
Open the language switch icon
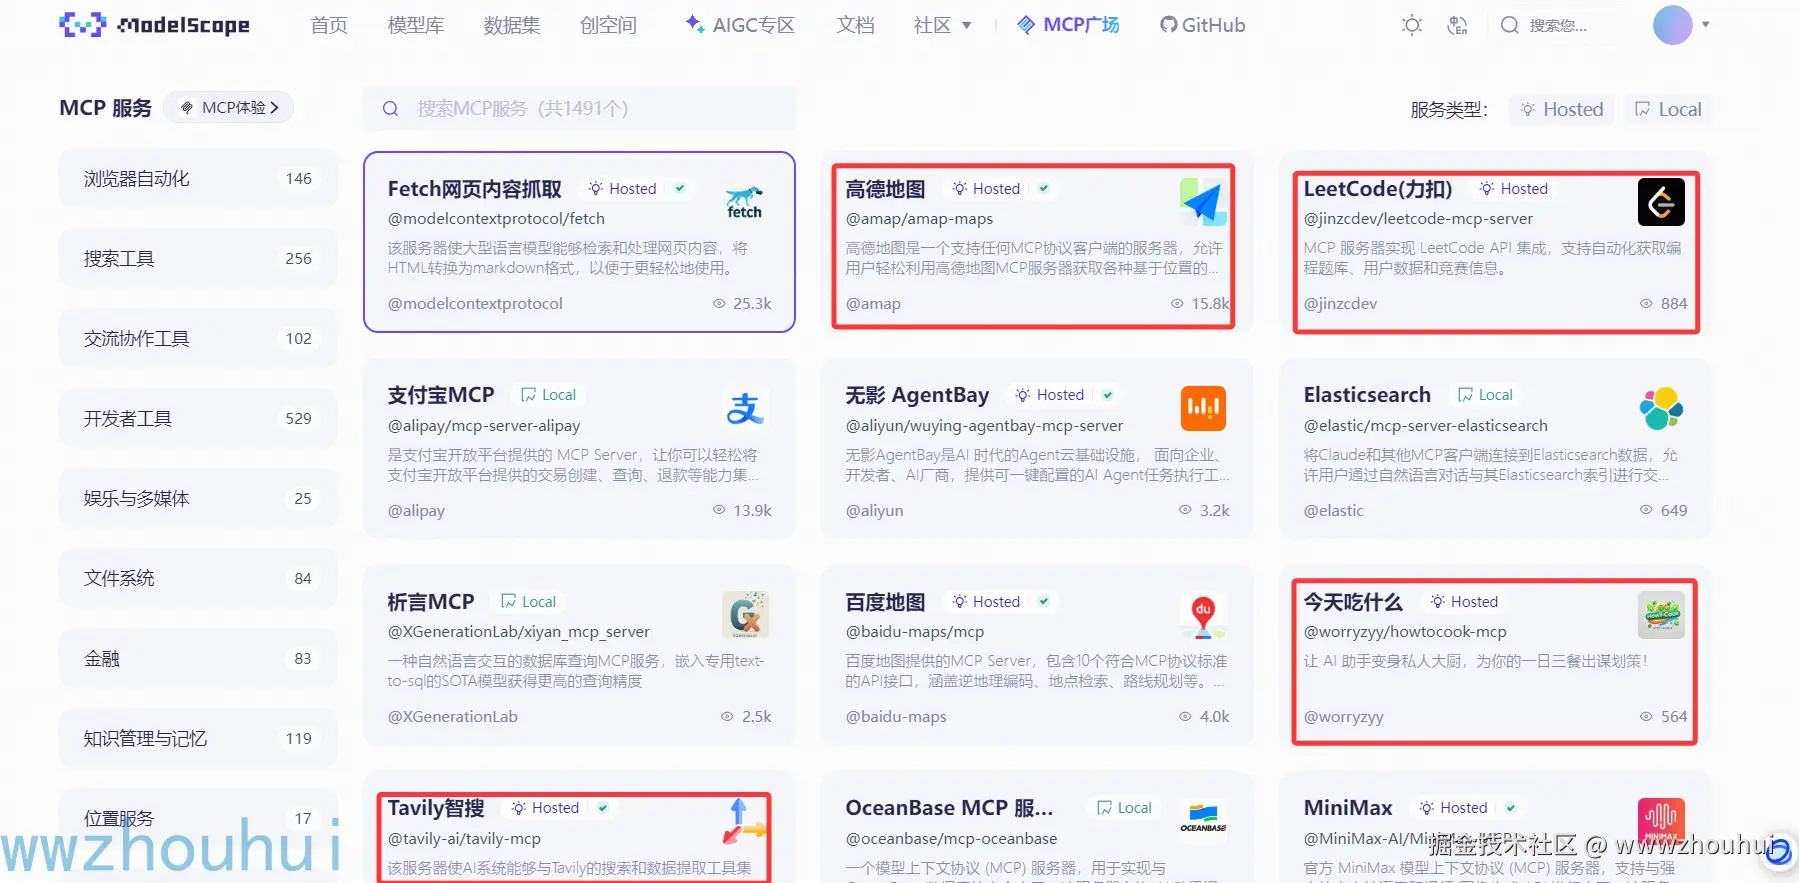tap(1458, 25)
